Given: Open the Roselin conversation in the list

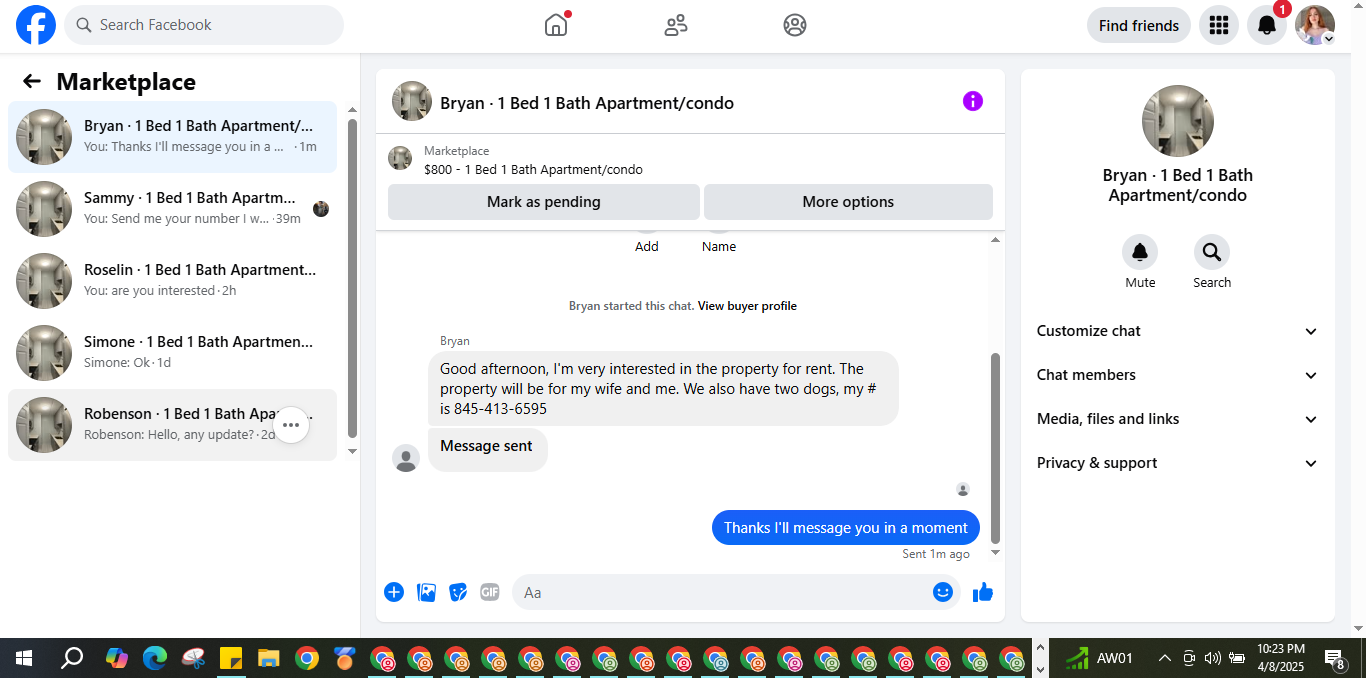Looking at the screenshot, I should tap(172, 281).
